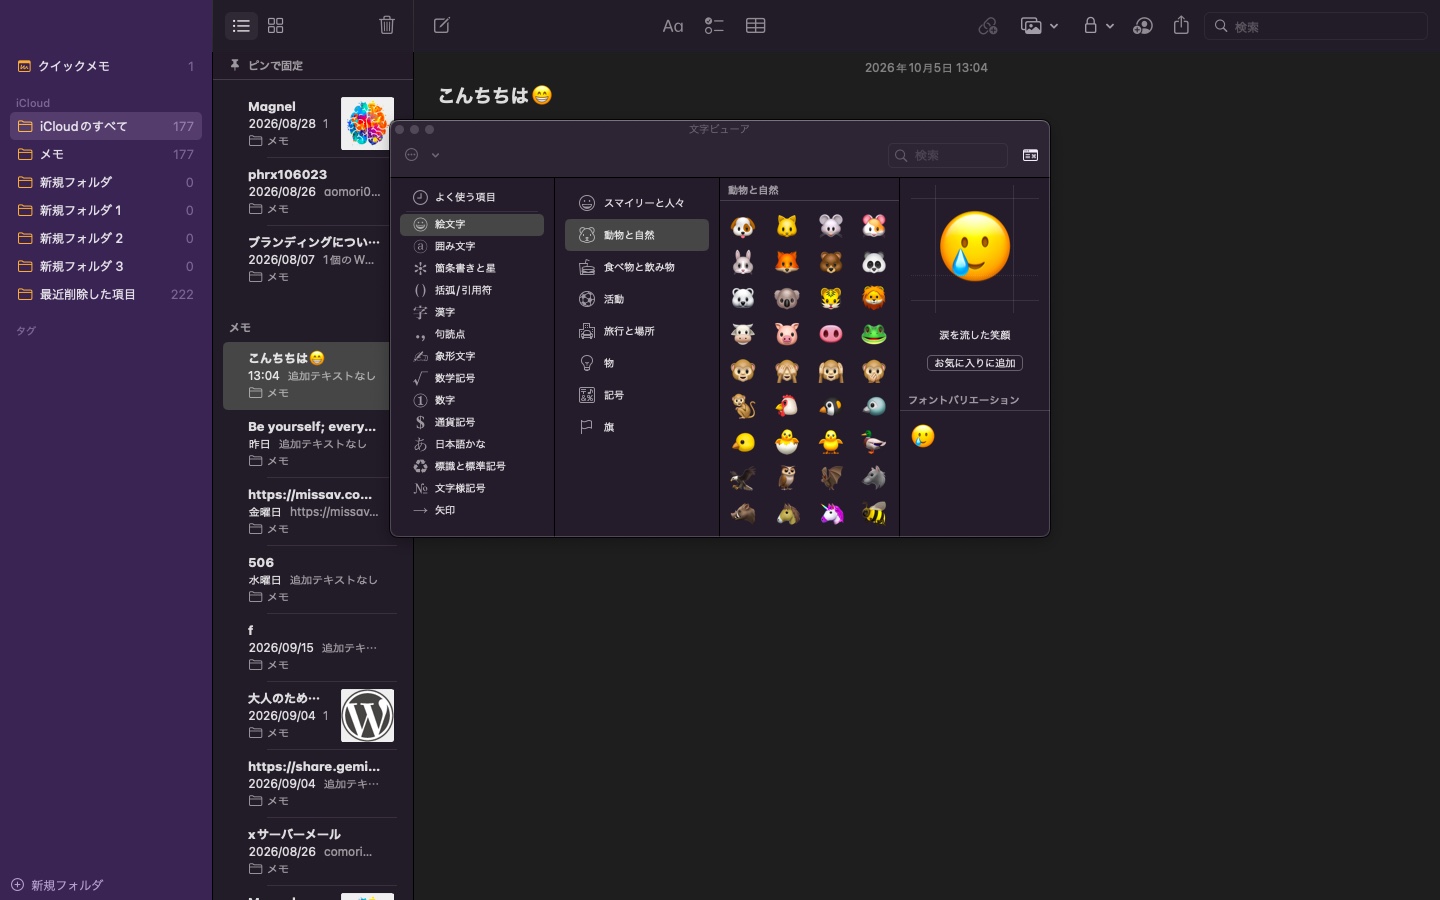Open スマイリーと人々 emoji subcategory
This screenshot has height=900, width=1440.
click(637, 203)
